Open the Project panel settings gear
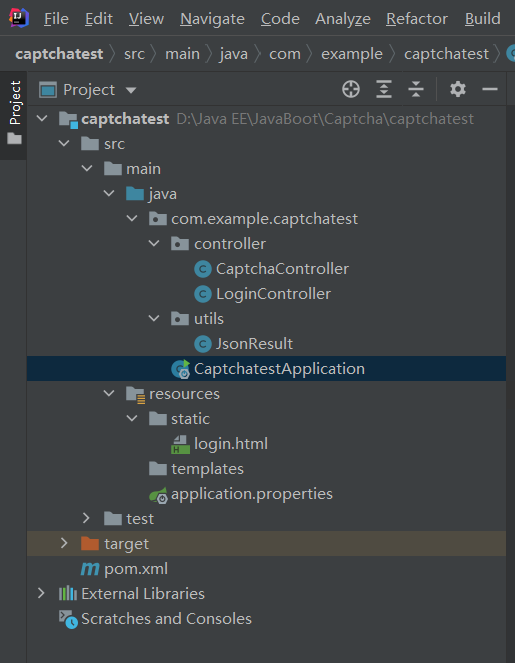The height and width of the screenshot is (663, 515). [457, 89]
